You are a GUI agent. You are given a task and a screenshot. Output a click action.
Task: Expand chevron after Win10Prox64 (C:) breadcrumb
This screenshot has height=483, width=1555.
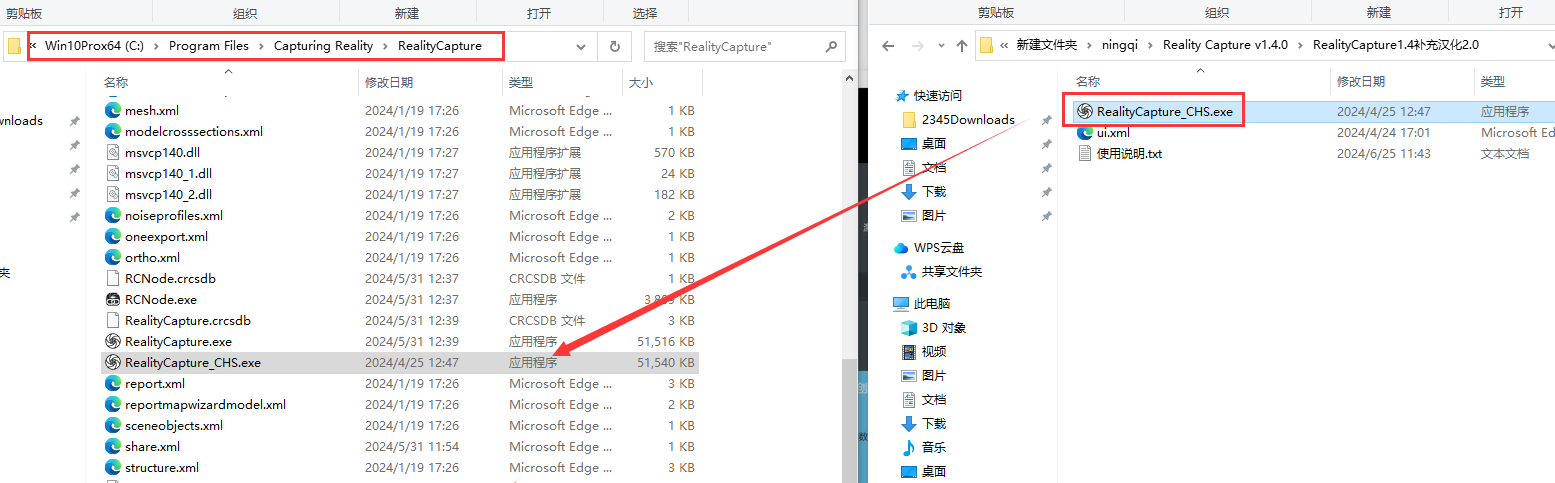pos(157,46)
